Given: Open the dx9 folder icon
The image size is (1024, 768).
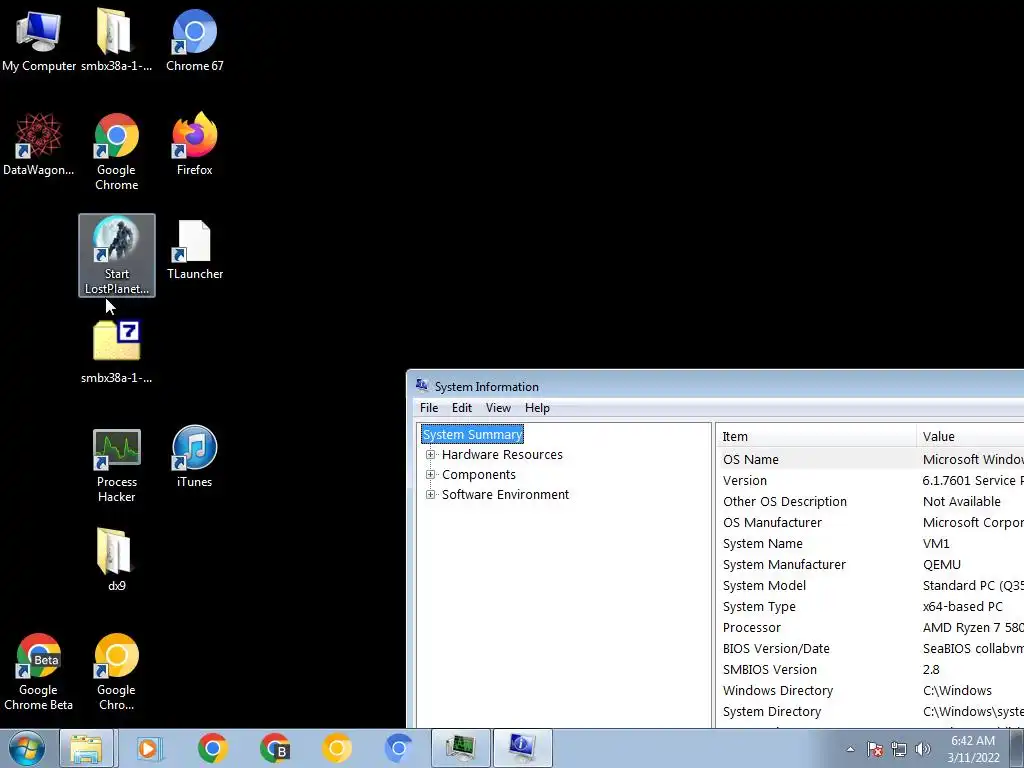Looking at the screenshot, I should click(x=116, y=559).
